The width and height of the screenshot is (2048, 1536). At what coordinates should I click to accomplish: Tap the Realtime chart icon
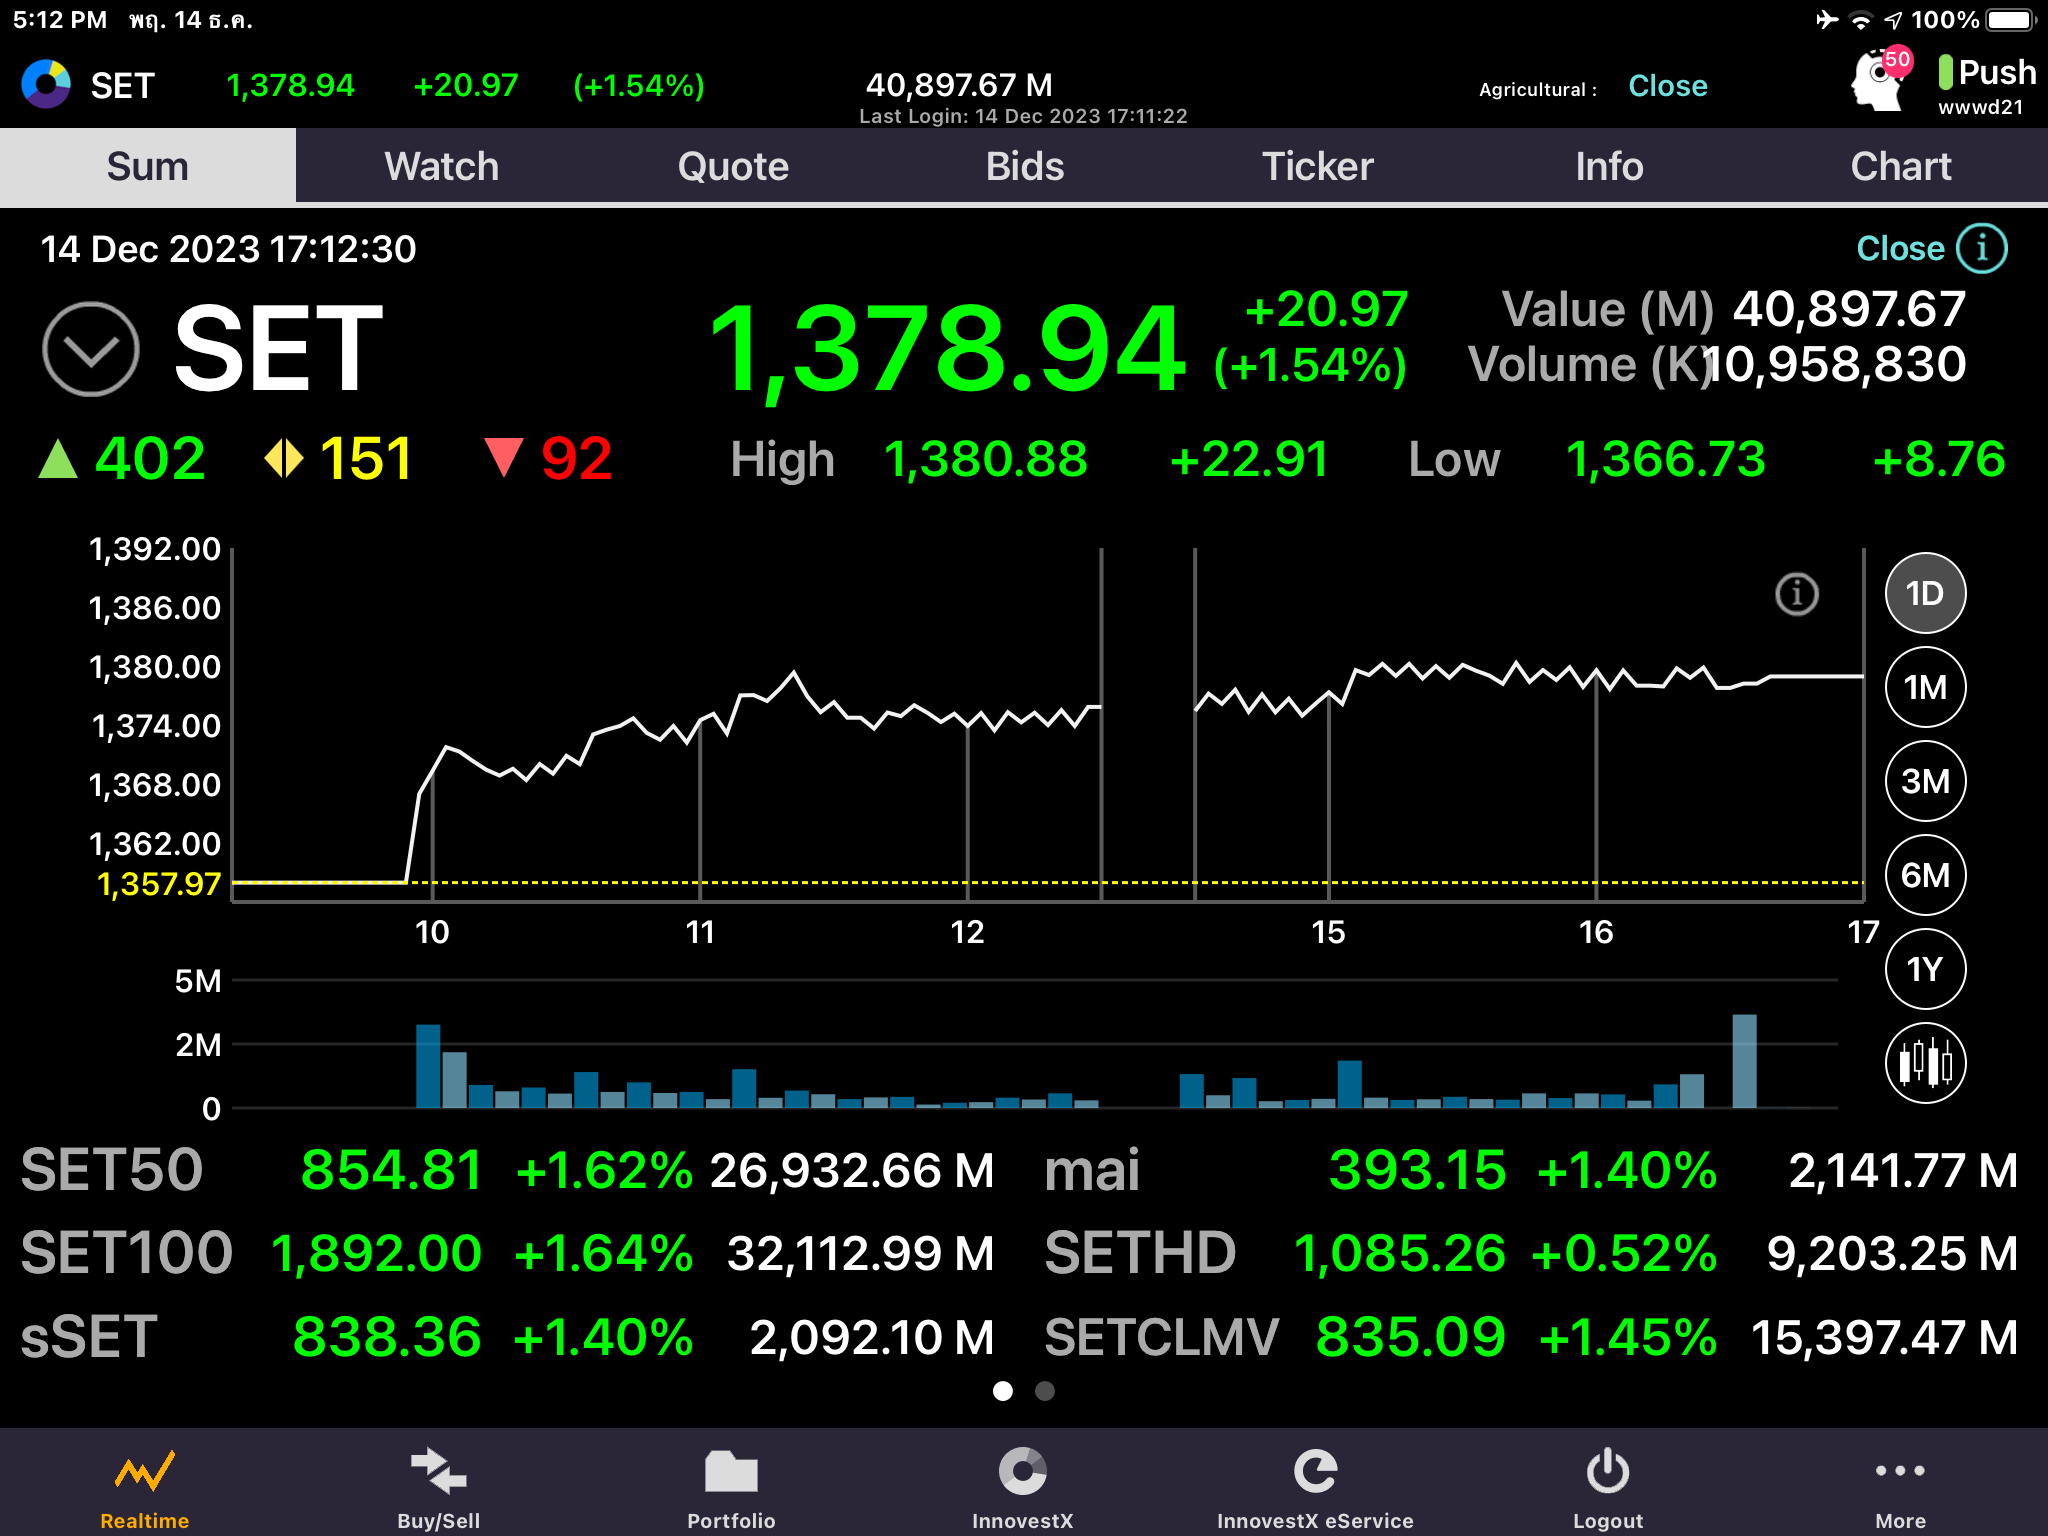[144, 1471]
